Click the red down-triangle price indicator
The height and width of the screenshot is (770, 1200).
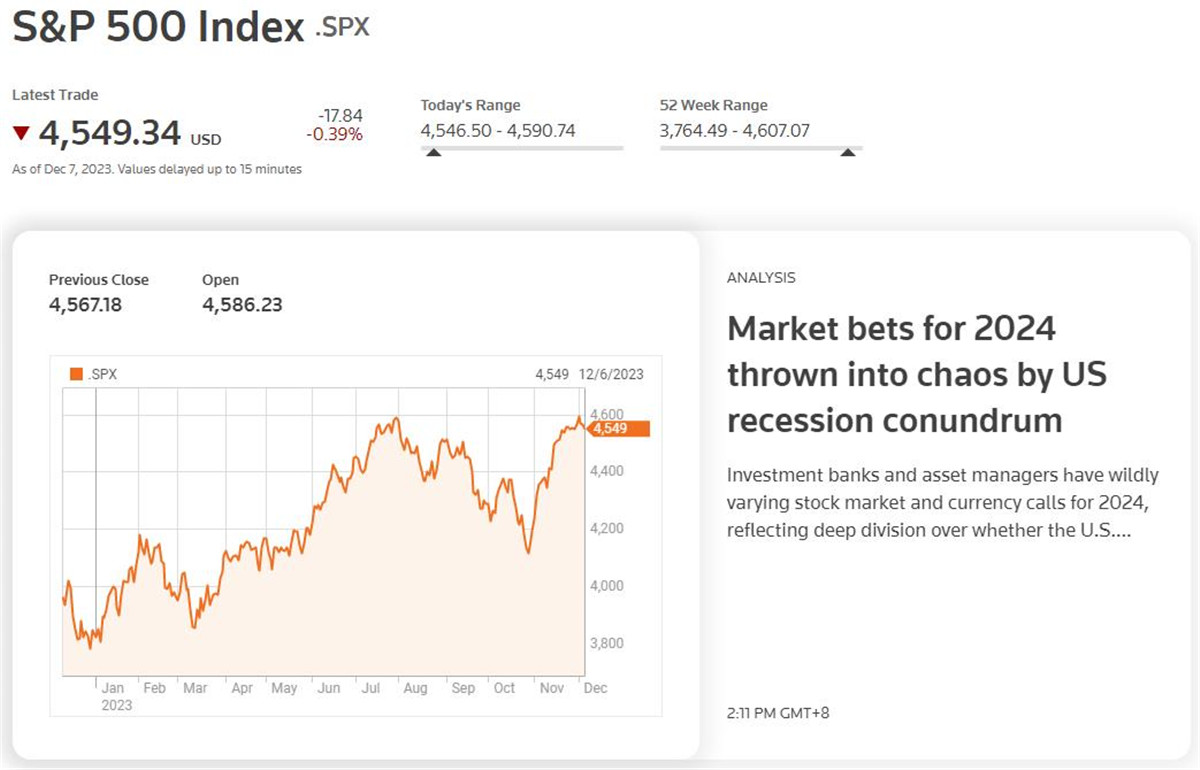[22, 132]
